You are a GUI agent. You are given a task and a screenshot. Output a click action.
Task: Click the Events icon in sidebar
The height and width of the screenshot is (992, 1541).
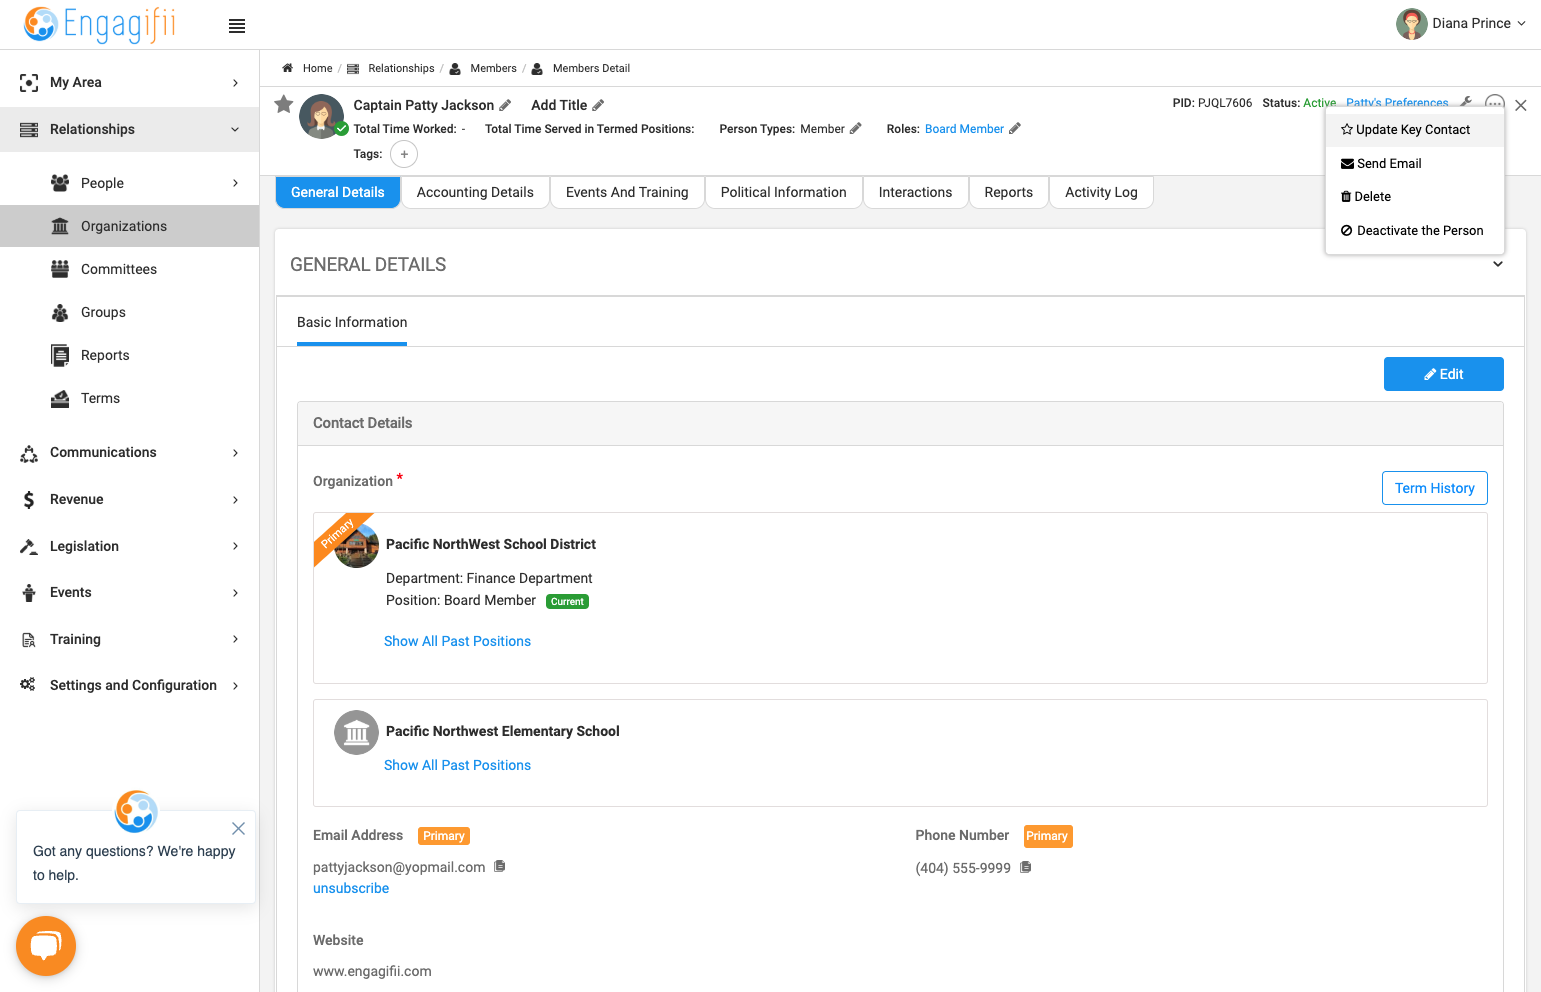pos(29,593)
